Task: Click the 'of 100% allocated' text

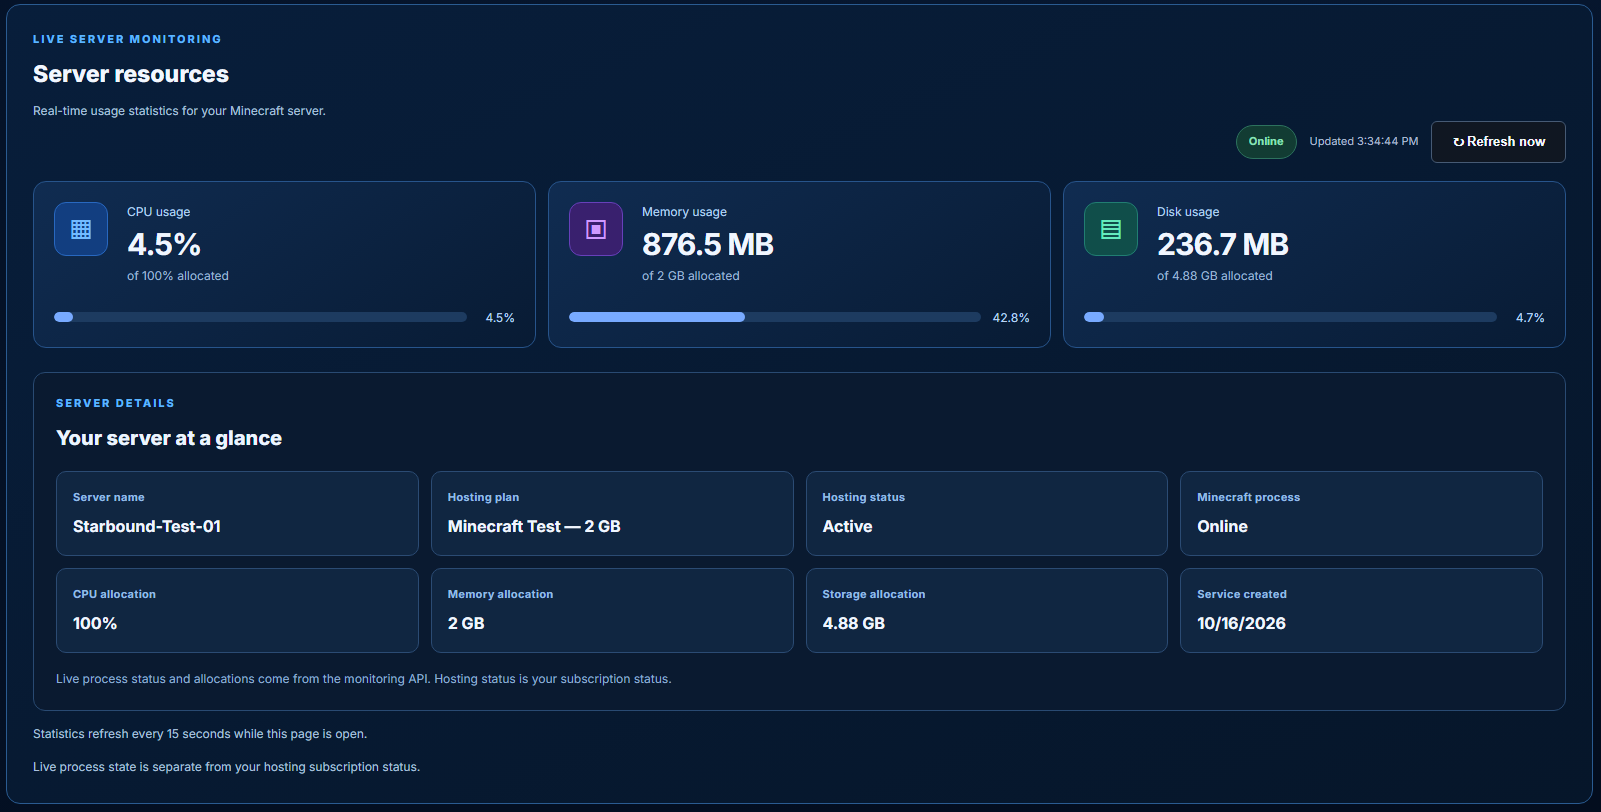Action: pos(178,276)
